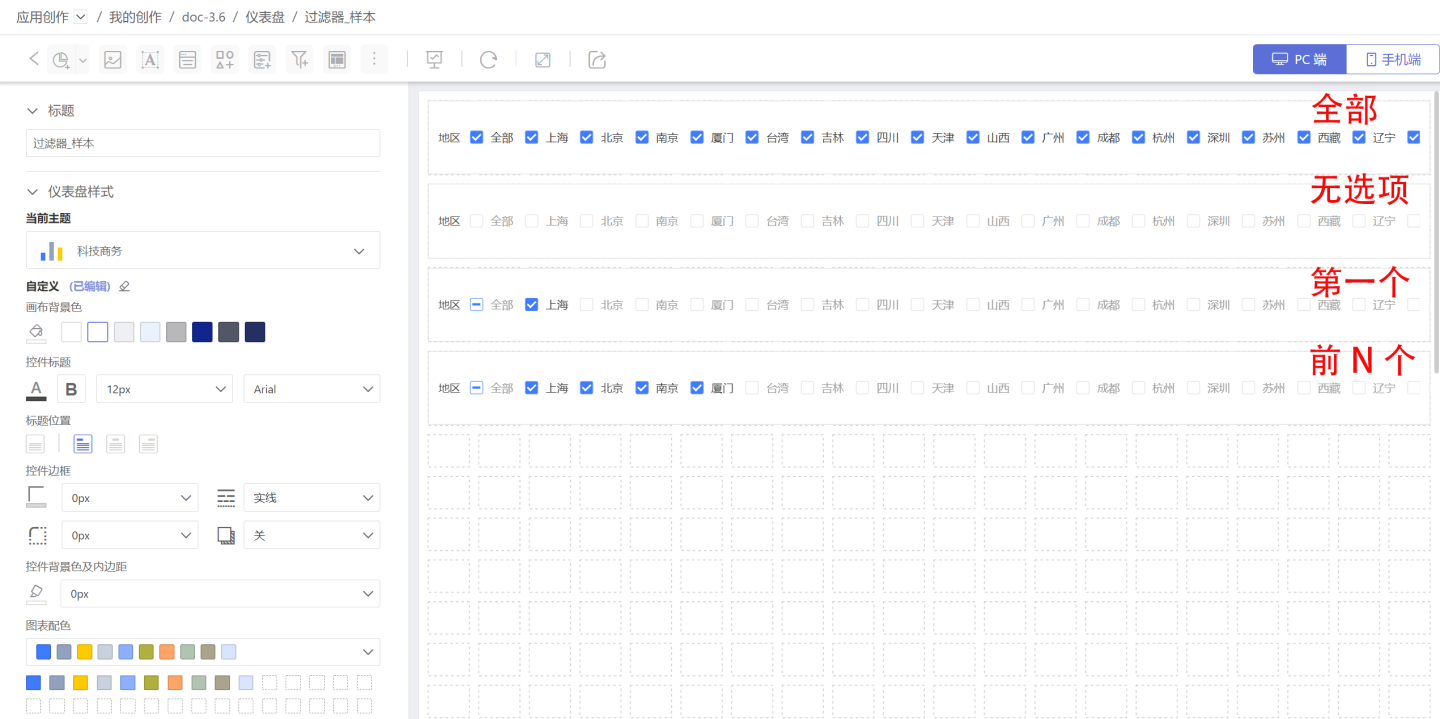Uncheck 全部 in the first filter row

pos(477,137)
